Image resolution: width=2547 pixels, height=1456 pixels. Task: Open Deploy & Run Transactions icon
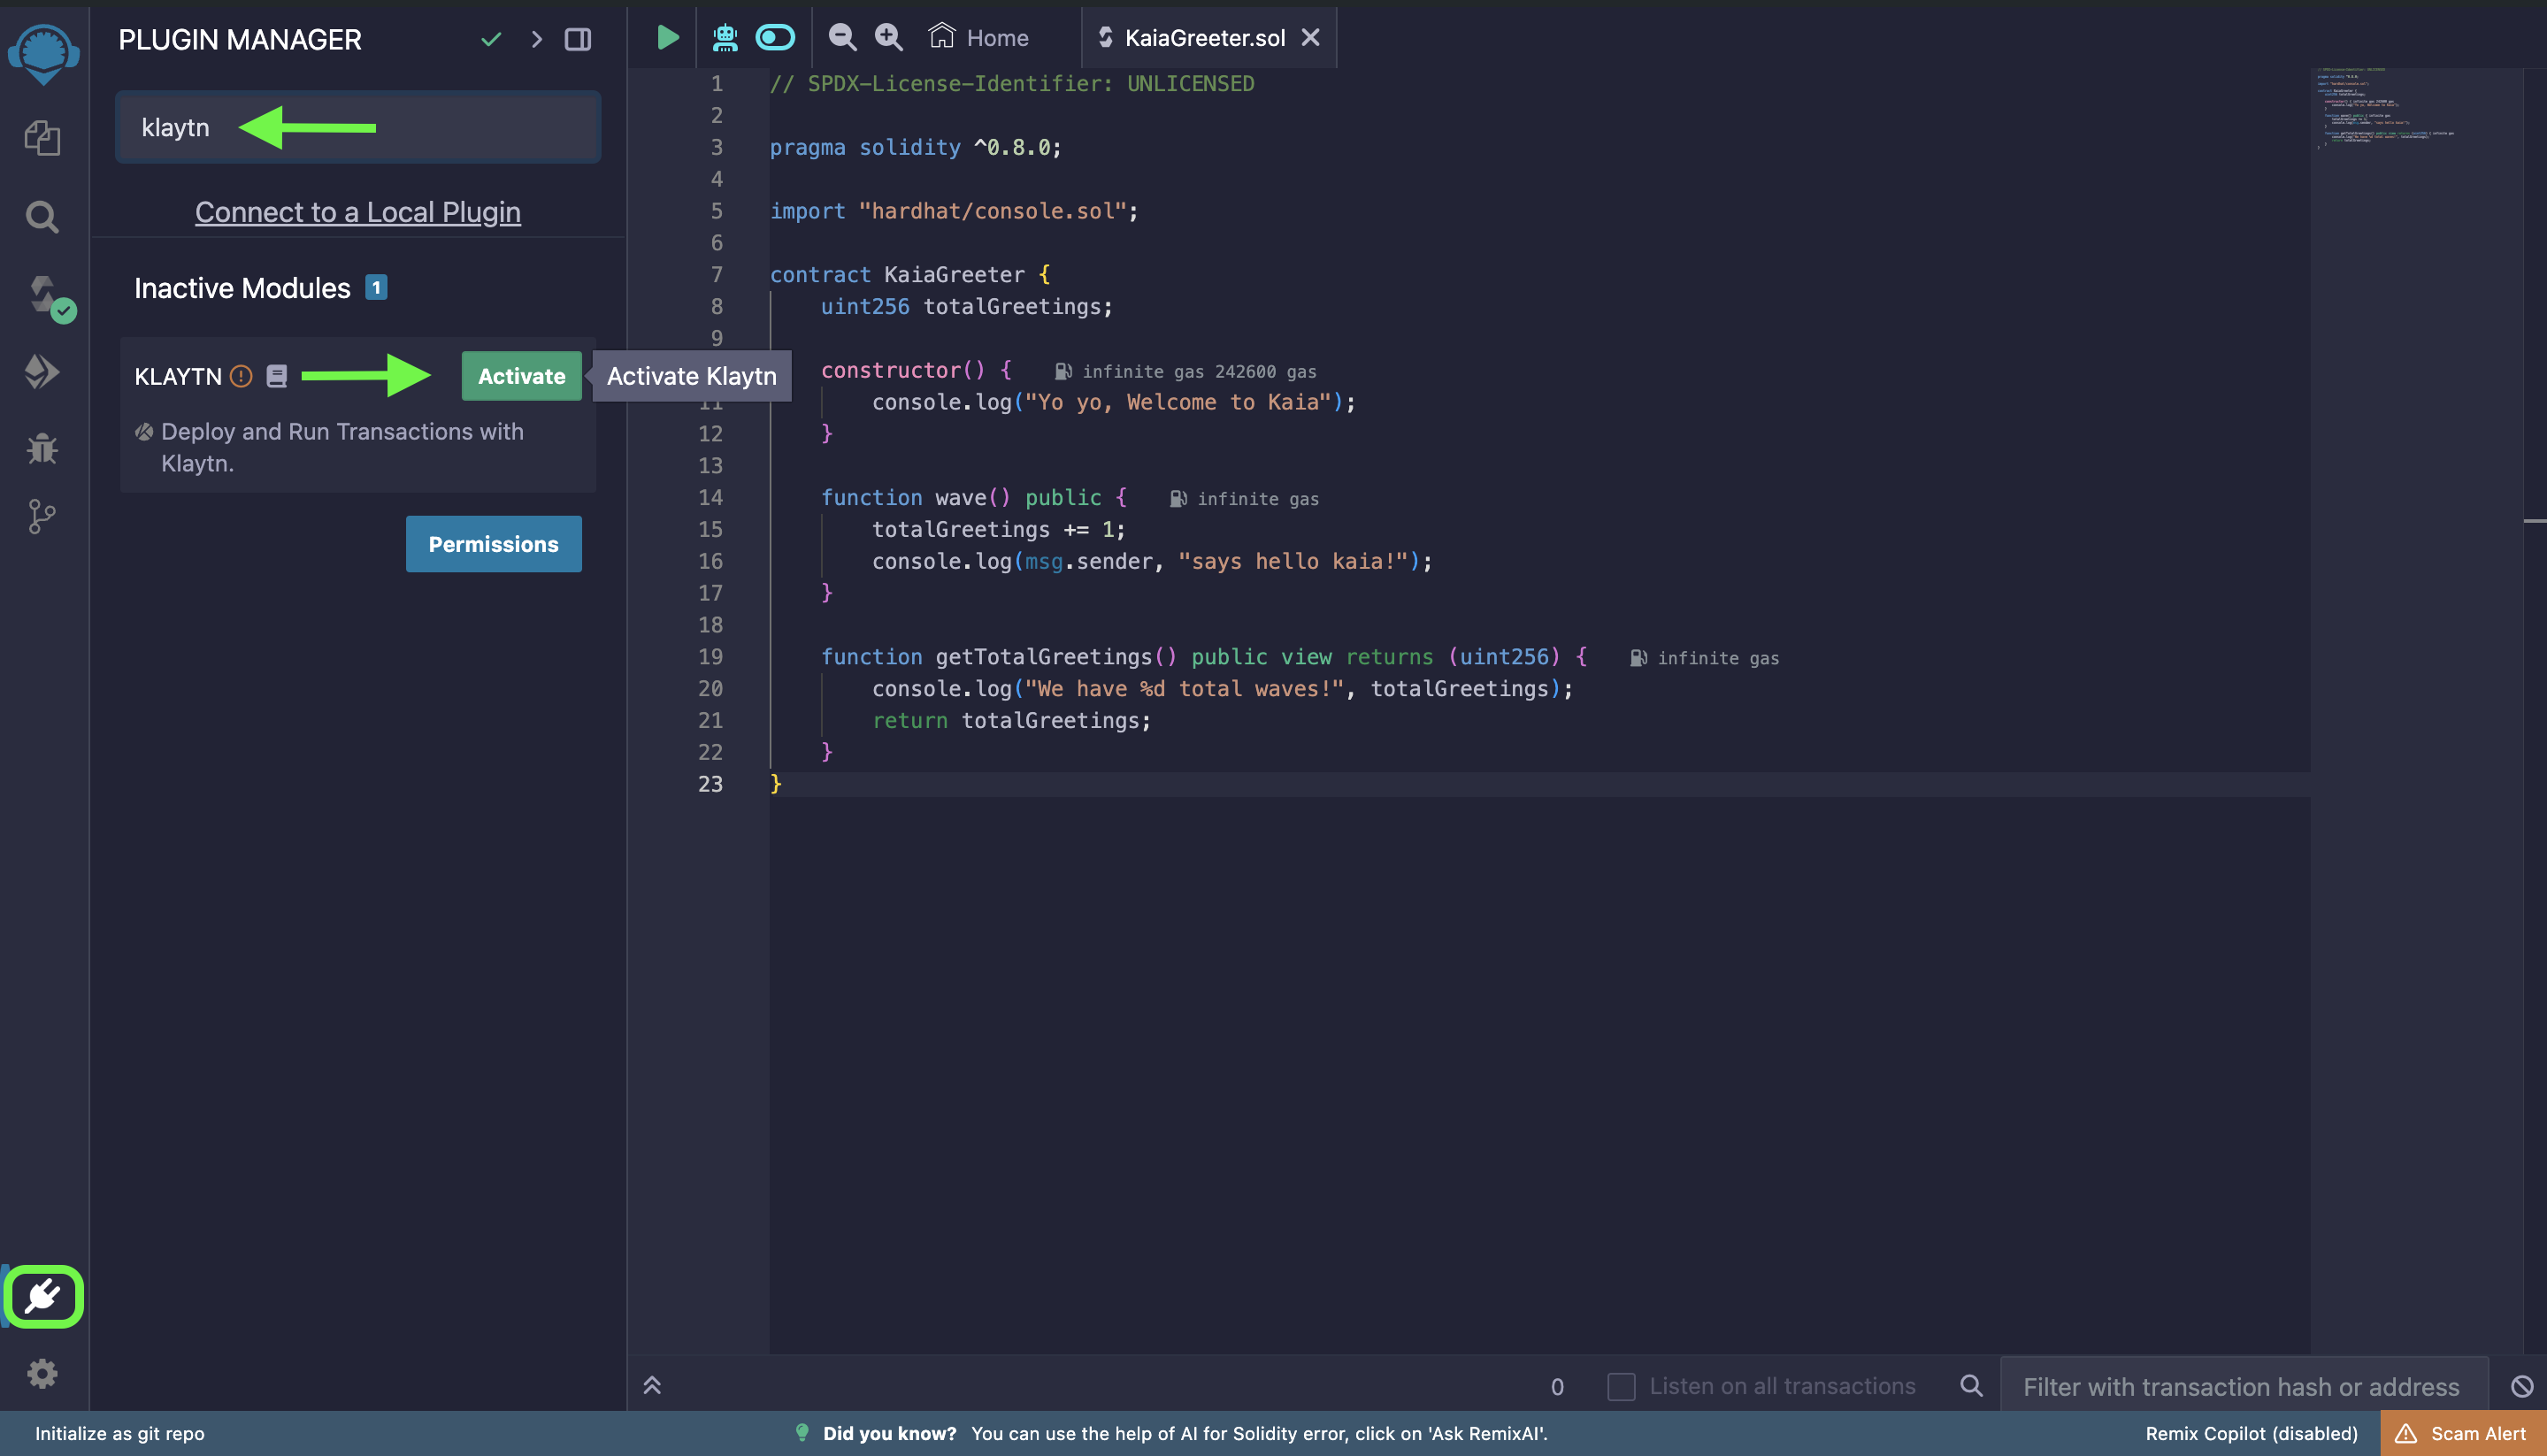(x=42, y=372)
